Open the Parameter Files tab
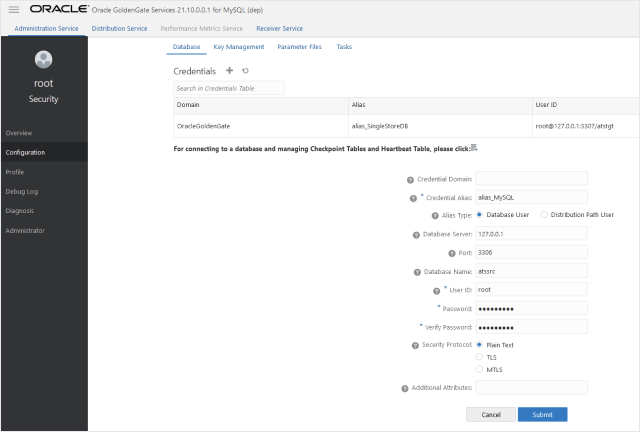The image size is (640, 432). click(299, 47)
